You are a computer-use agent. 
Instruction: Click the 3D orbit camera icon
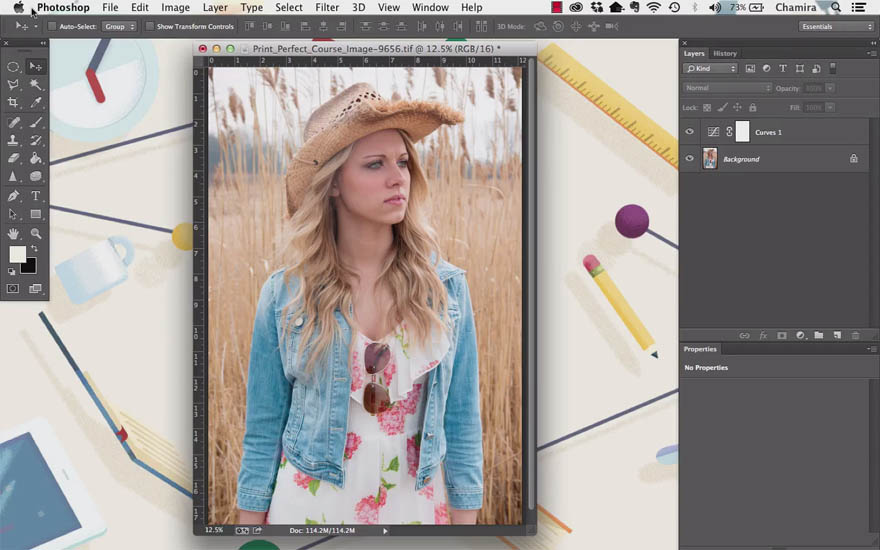point(540,26)
